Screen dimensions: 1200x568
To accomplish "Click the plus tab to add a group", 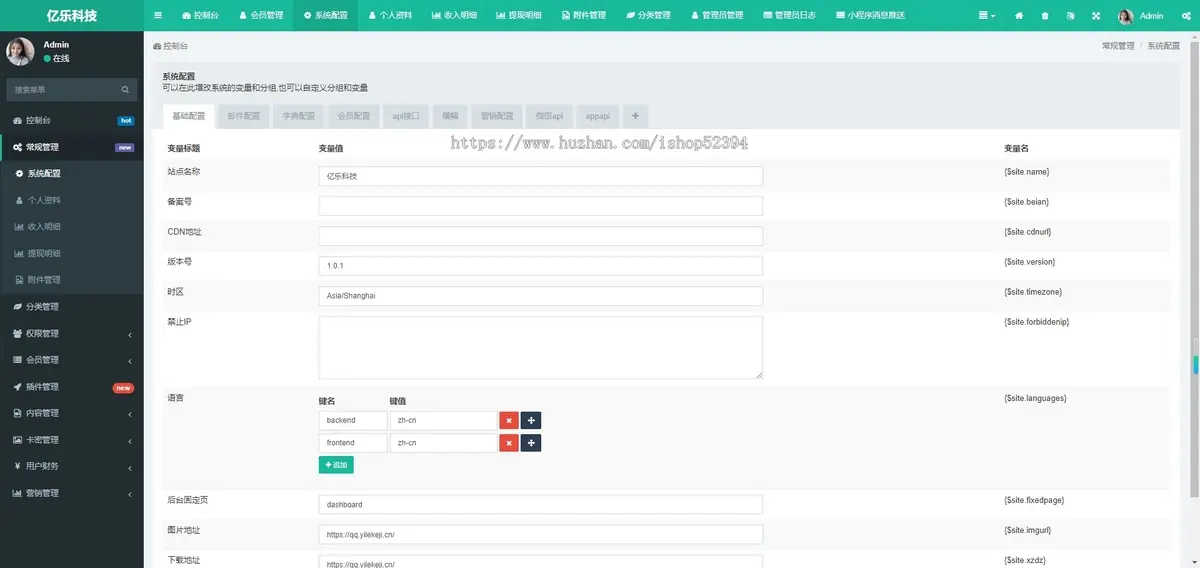I will [x=635, y=116].
